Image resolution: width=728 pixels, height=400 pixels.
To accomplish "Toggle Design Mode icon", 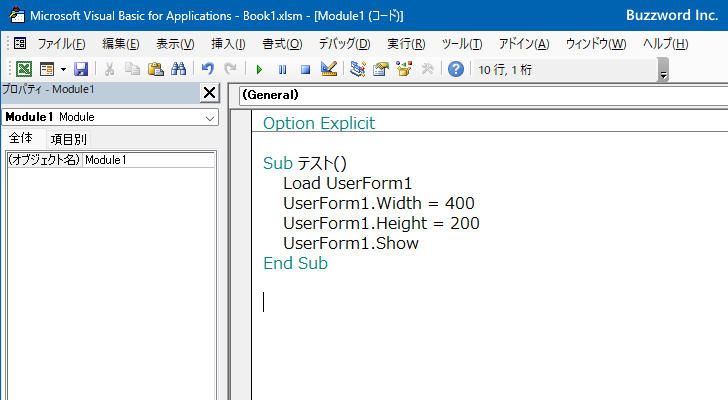I will (329, 69).
